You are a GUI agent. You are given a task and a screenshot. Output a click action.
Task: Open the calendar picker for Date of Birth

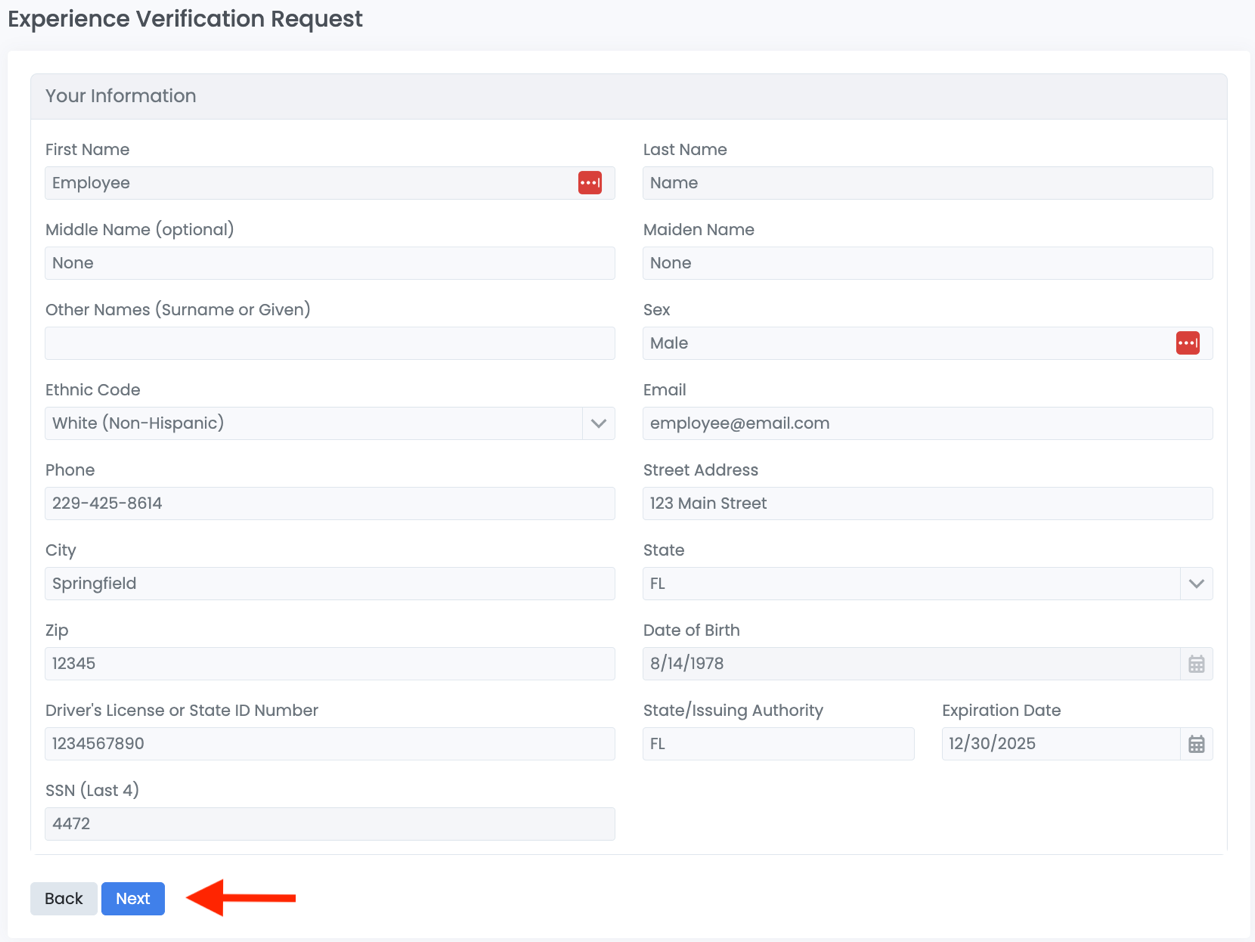click(x=1197, y=663)
